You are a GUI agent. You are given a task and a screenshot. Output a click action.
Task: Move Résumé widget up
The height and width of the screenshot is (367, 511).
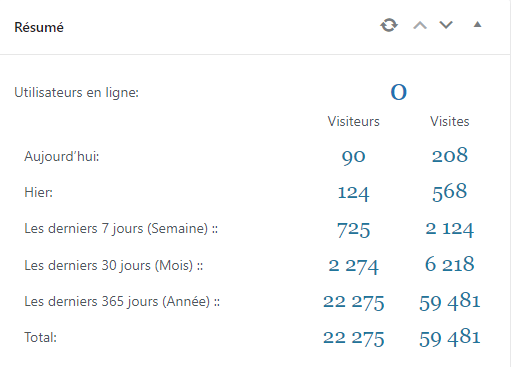point(420,25)
